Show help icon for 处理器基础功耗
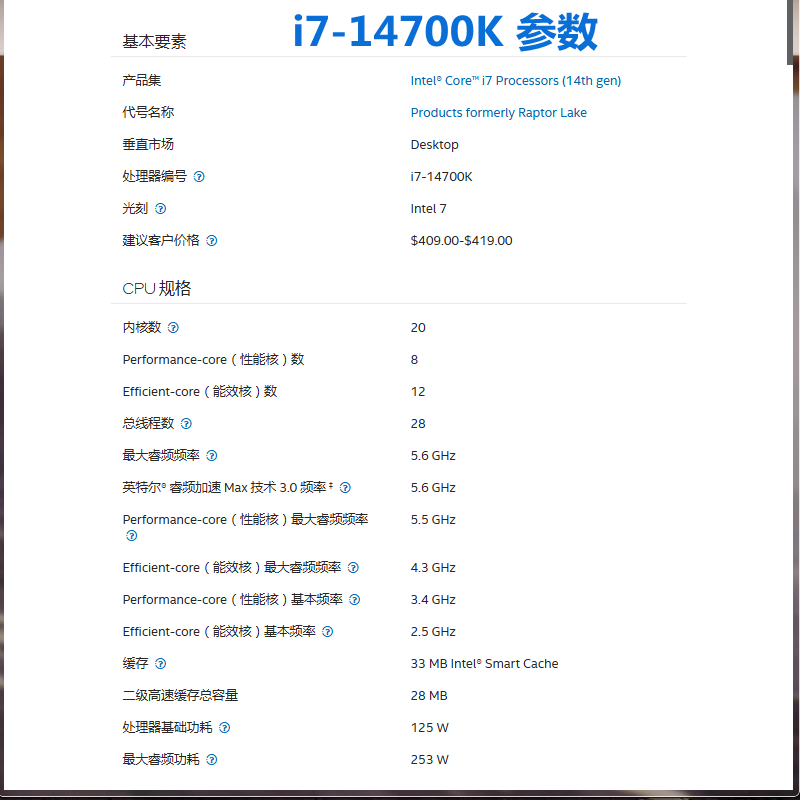This screenshot has height=800, width=800. point(225,728)
